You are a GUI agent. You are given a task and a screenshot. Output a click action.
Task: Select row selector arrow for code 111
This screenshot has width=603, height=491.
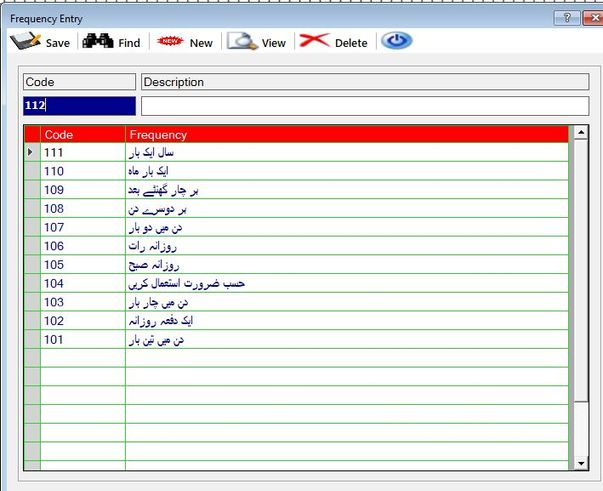(x=32, y=152)
